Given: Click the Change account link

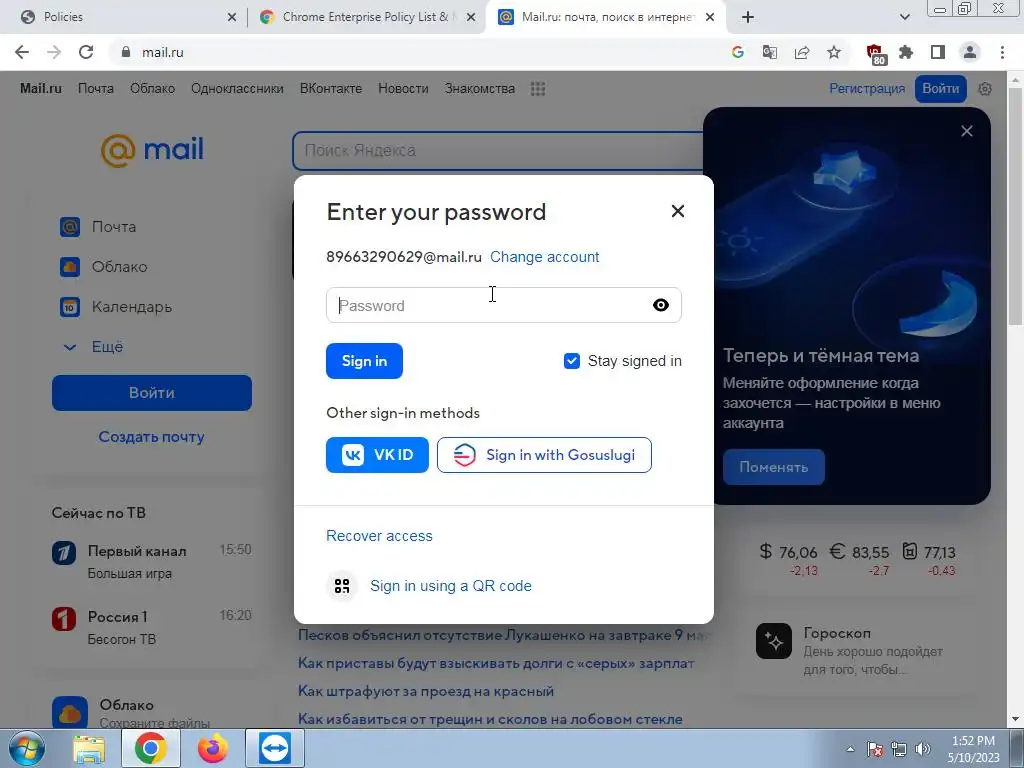Looking at the screenshot, I should (x=545, y=257).
